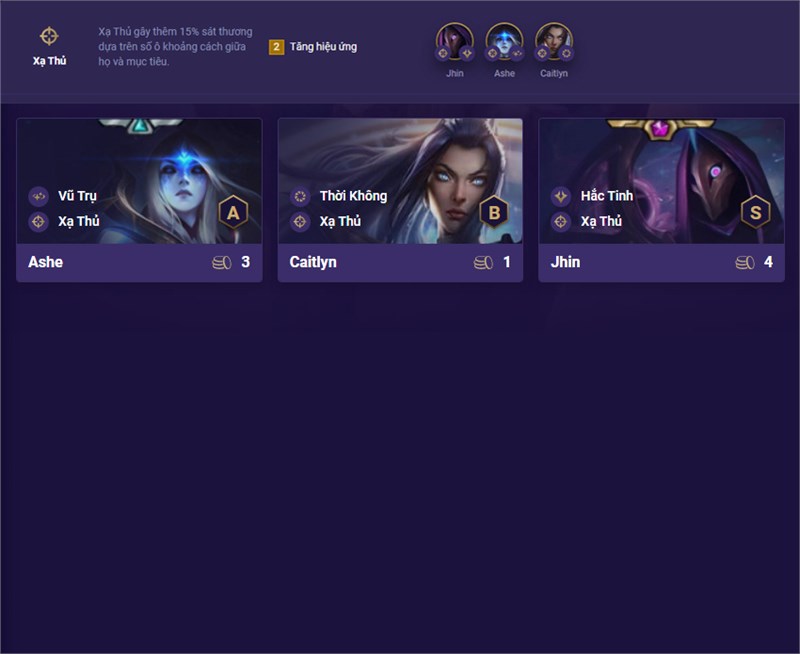Select Ashe's round portrait in header
This screenshot has height=654, width=800.
tap(504, 42)
